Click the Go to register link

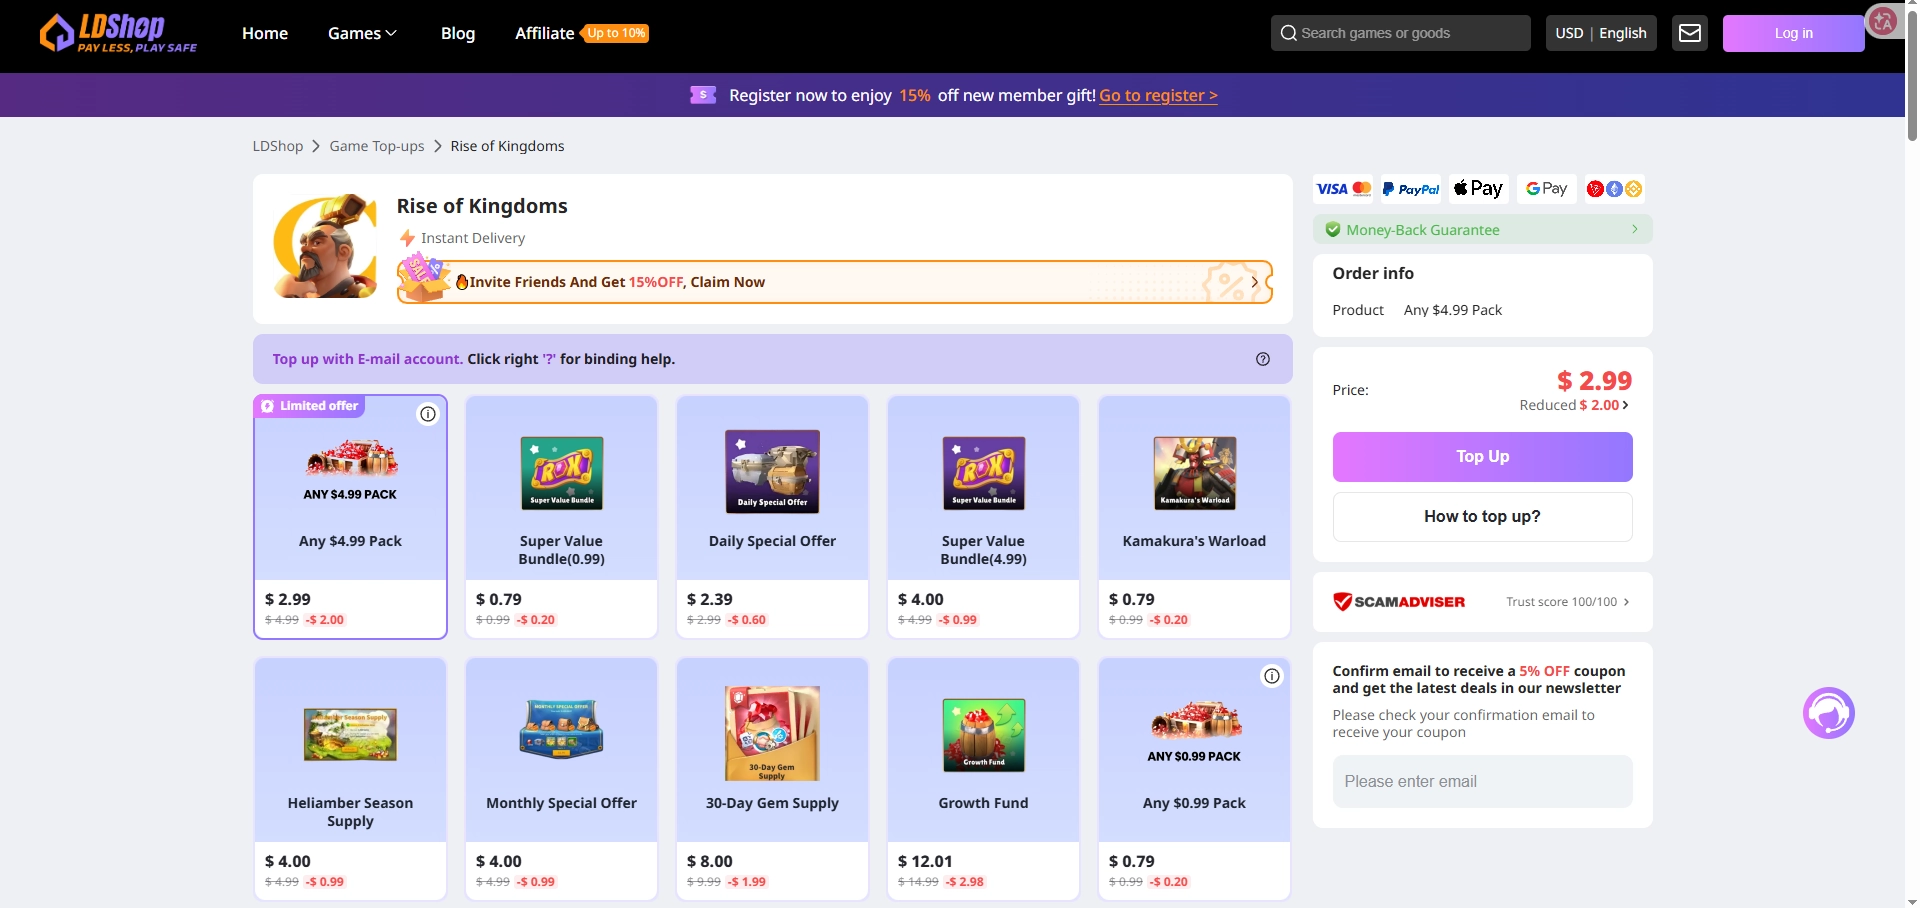[x=1158, y=95]
